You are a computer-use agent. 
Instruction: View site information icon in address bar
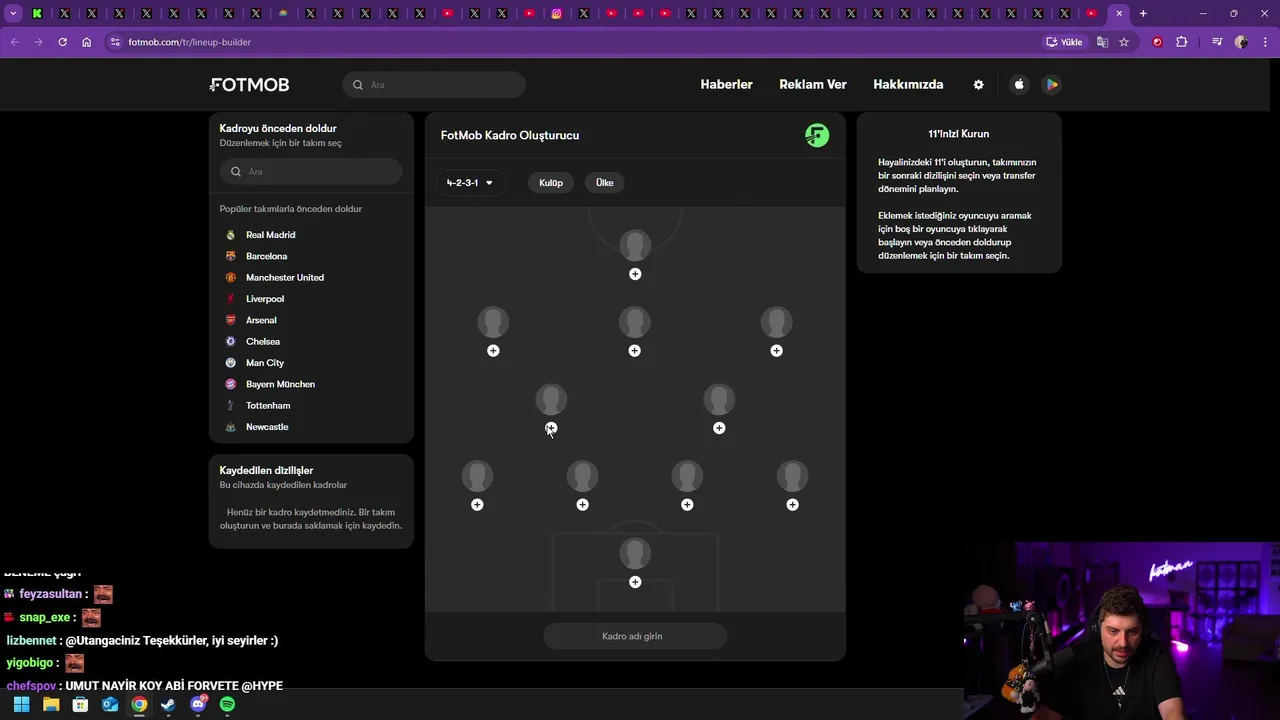tap(115, 42)
